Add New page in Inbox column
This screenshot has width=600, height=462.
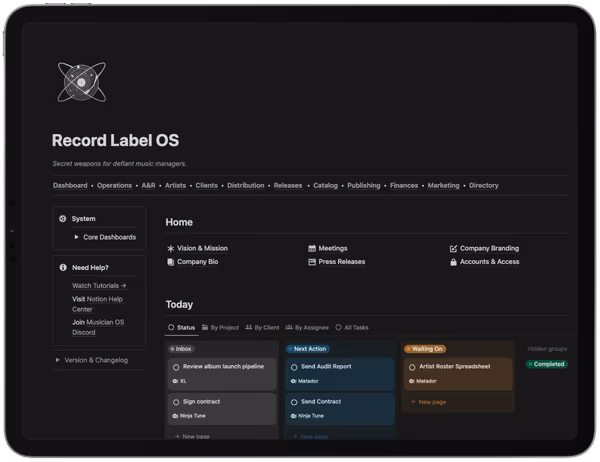[192, 436]
